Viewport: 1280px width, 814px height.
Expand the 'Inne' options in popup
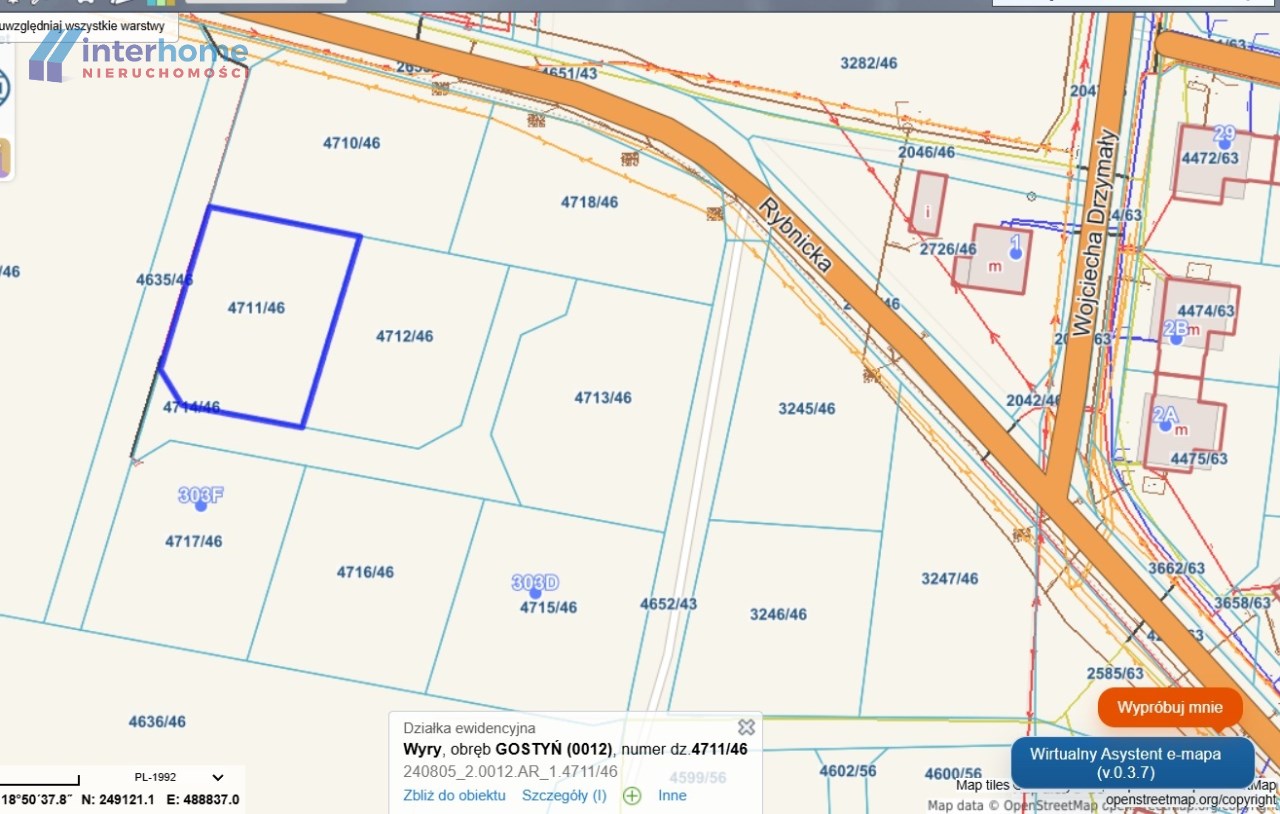pos(672,796)
